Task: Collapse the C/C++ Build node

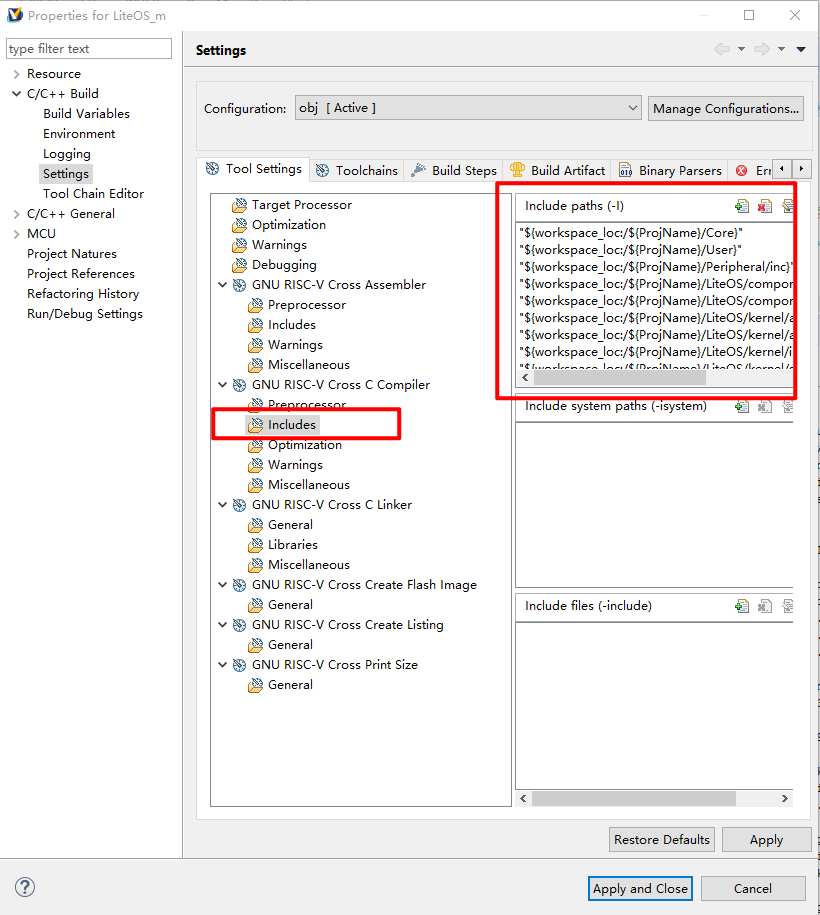Action: click(16, 94)
